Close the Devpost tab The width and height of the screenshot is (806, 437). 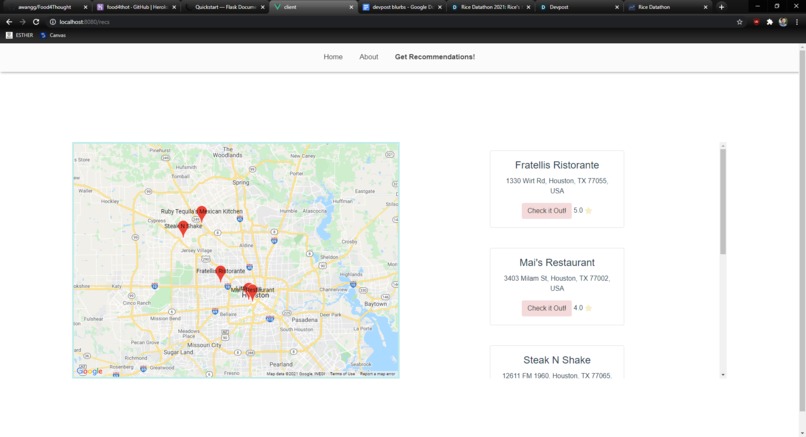617,7
